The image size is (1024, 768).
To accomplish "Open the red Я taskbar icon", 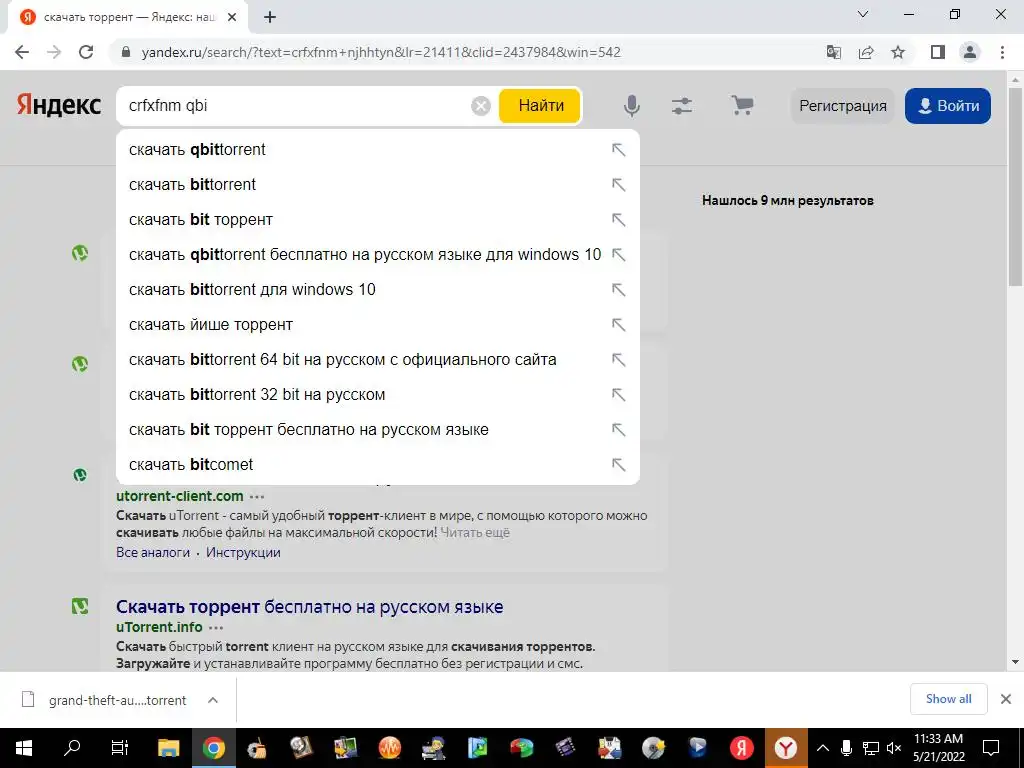I will (x=741, y=748).
